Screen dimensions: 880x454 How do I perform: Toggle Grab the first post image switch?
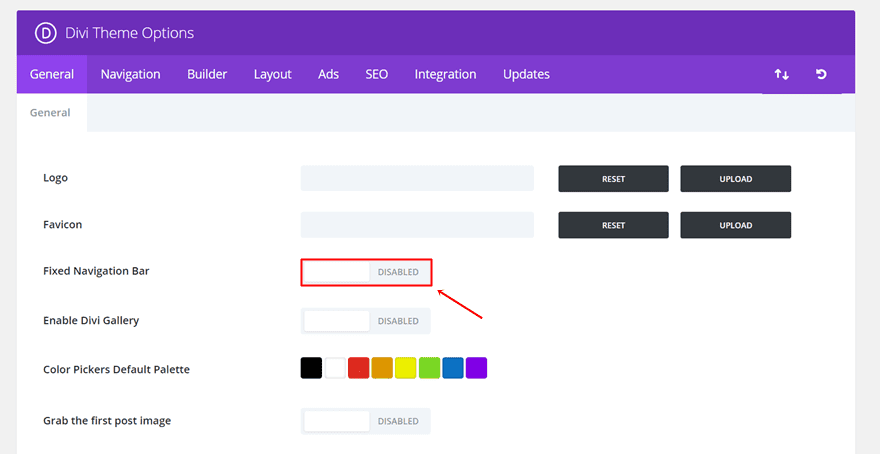366,421
